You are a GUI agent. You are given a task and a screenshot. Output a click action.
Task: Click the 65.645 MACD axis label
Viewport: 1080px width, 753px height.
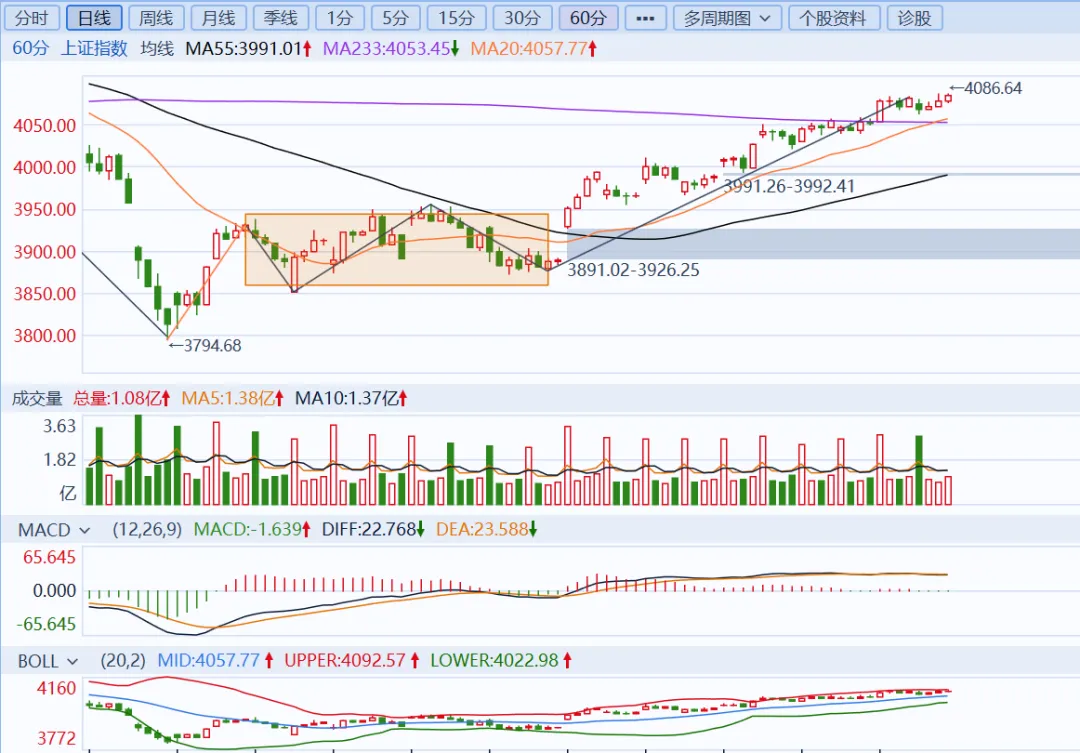pos(49,557)
